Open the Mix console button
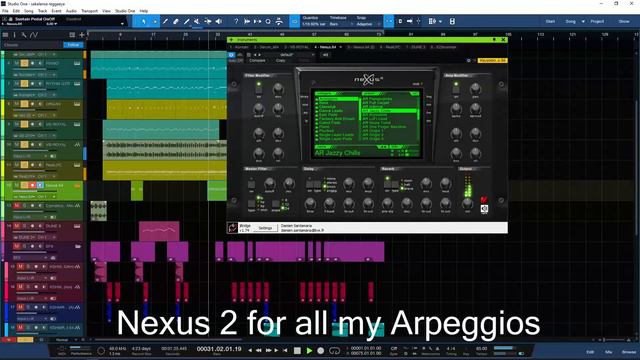The height and width of the screenshot is (360, 640). coord(609,352)
